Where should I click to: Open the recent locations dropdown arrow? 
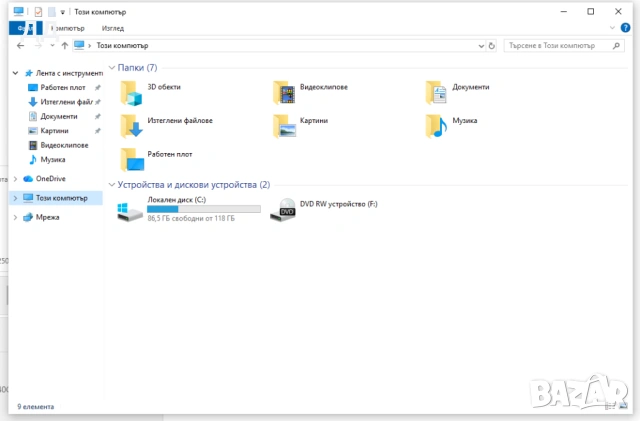pyautogui.click(x=52, y=46)
